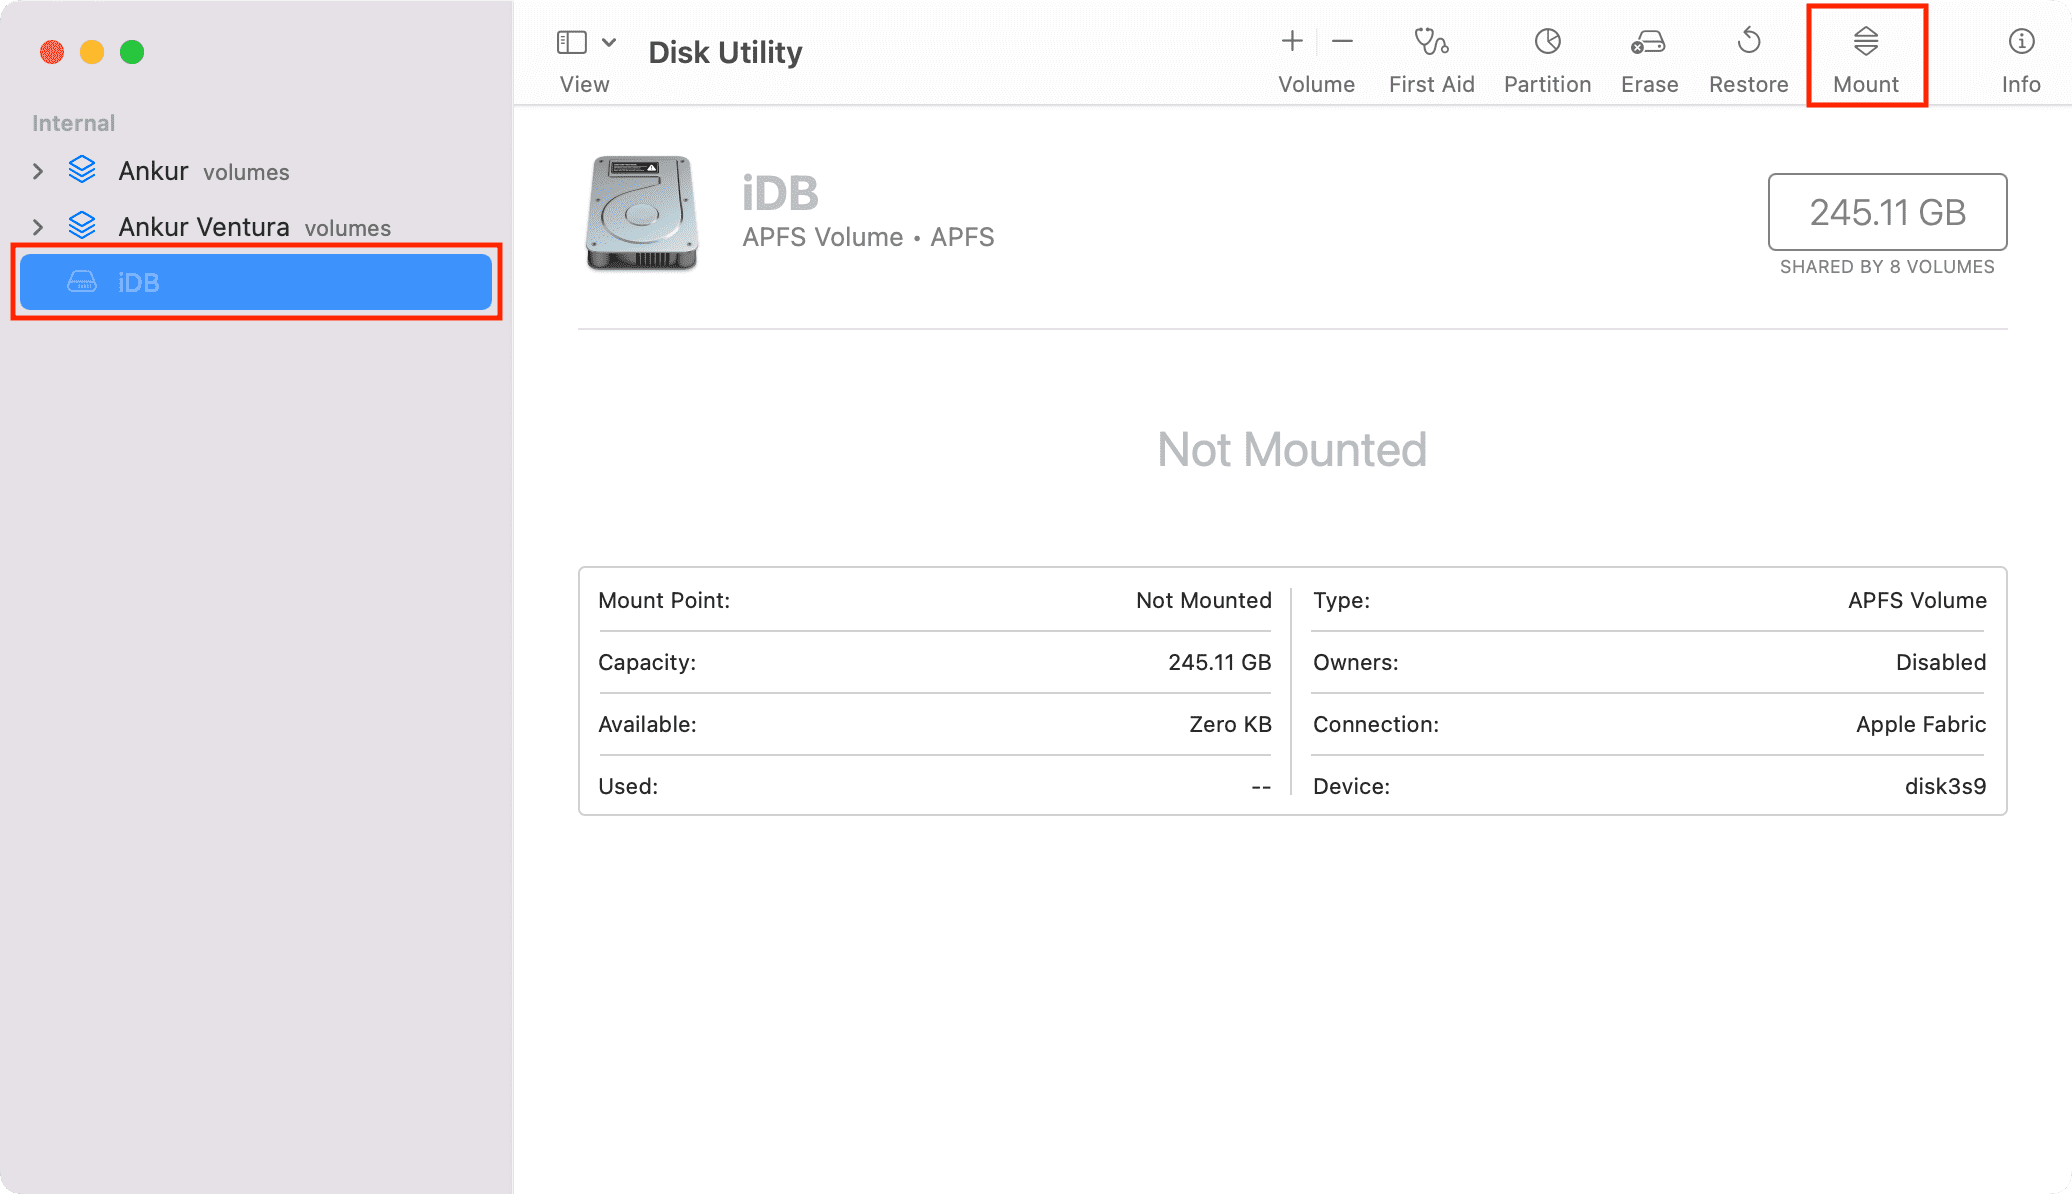Click the large iDB volume heading
The image size is (2072, 1194).
(780, 193)
